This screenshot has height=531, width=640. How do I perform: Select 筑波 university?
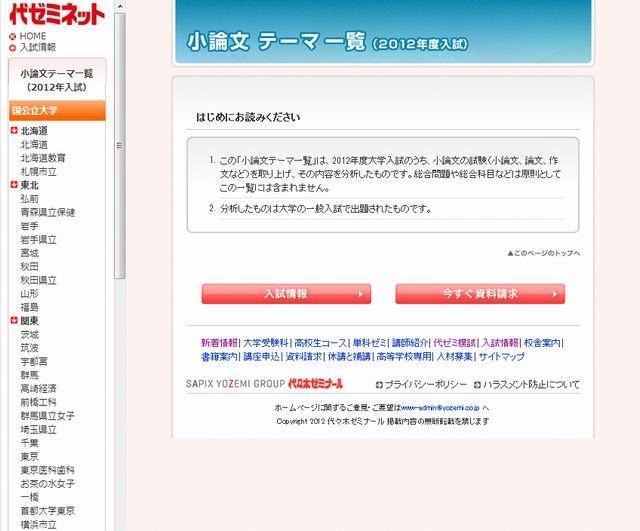coord(29,348)
